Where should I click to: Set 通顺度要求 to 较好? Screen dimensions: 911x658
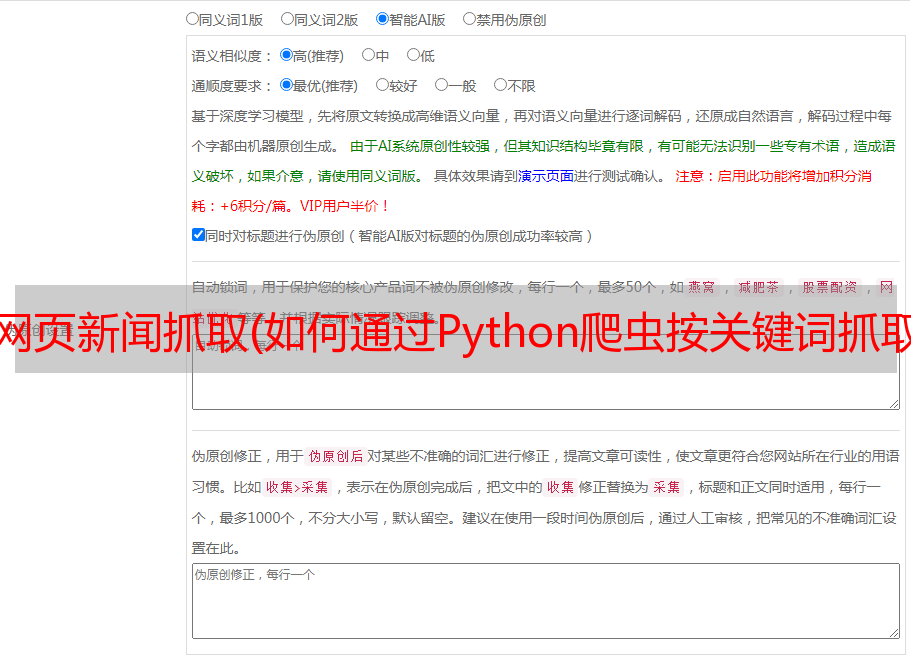pos(382,85)
